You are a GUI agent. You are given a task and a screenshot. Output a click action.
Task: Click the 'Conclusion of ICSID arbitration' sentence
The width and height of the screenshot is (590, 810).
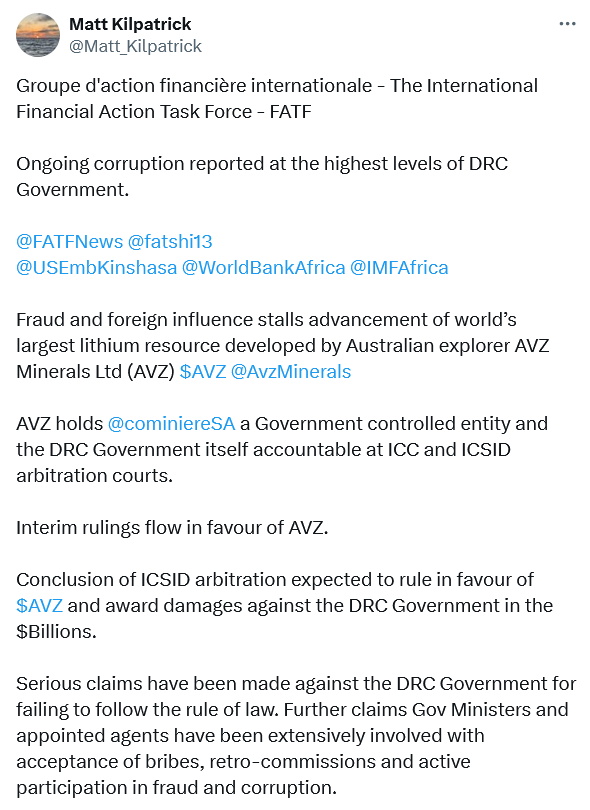(285, 605)
